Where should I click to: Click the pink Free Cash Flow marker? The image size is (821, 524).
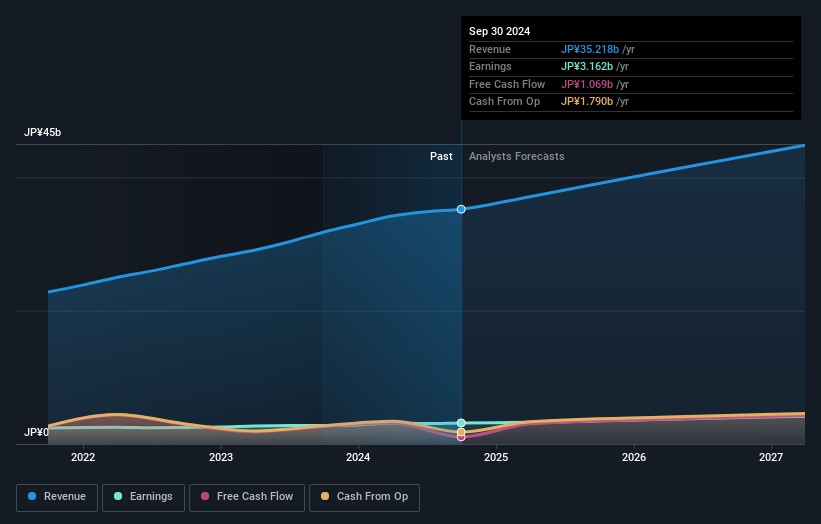tap(461, 437)
